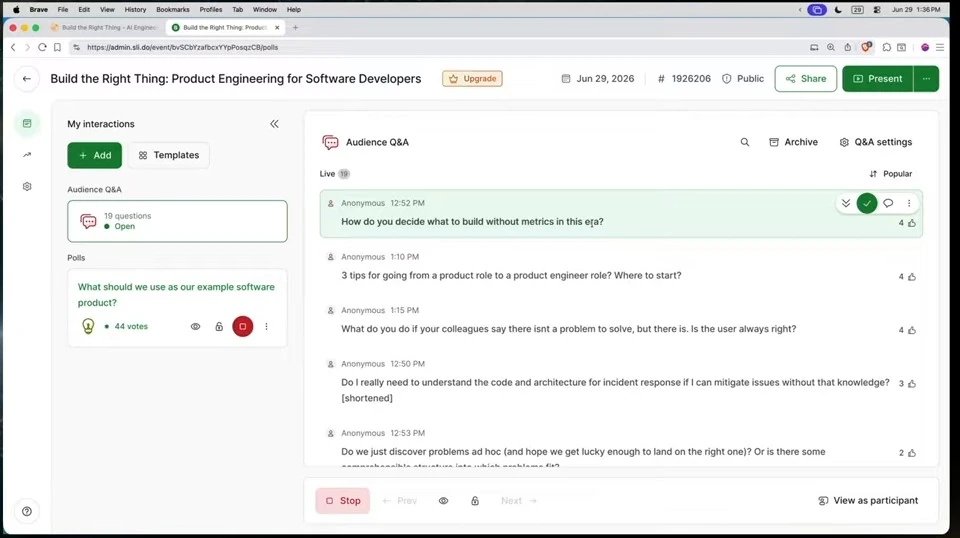Toggle poll results visibility eye icon

195,326
